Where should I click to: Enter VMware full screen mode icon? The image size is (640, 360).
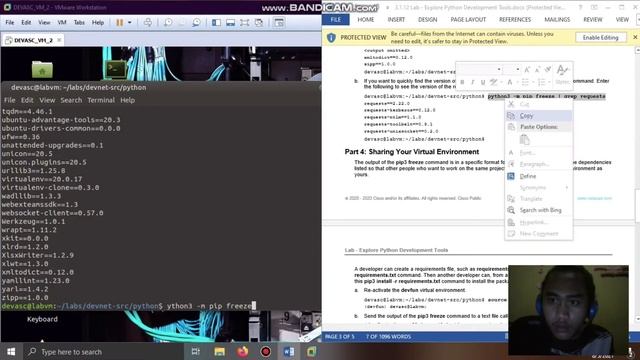coord(244,23)
